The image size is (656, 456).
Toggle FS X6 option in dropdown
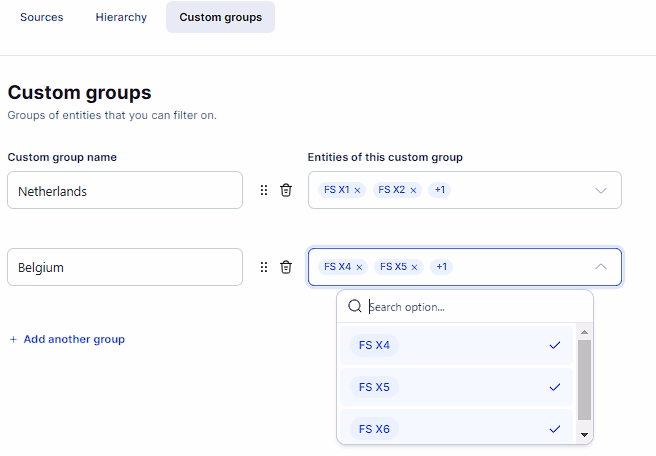[x=457, y=429]
